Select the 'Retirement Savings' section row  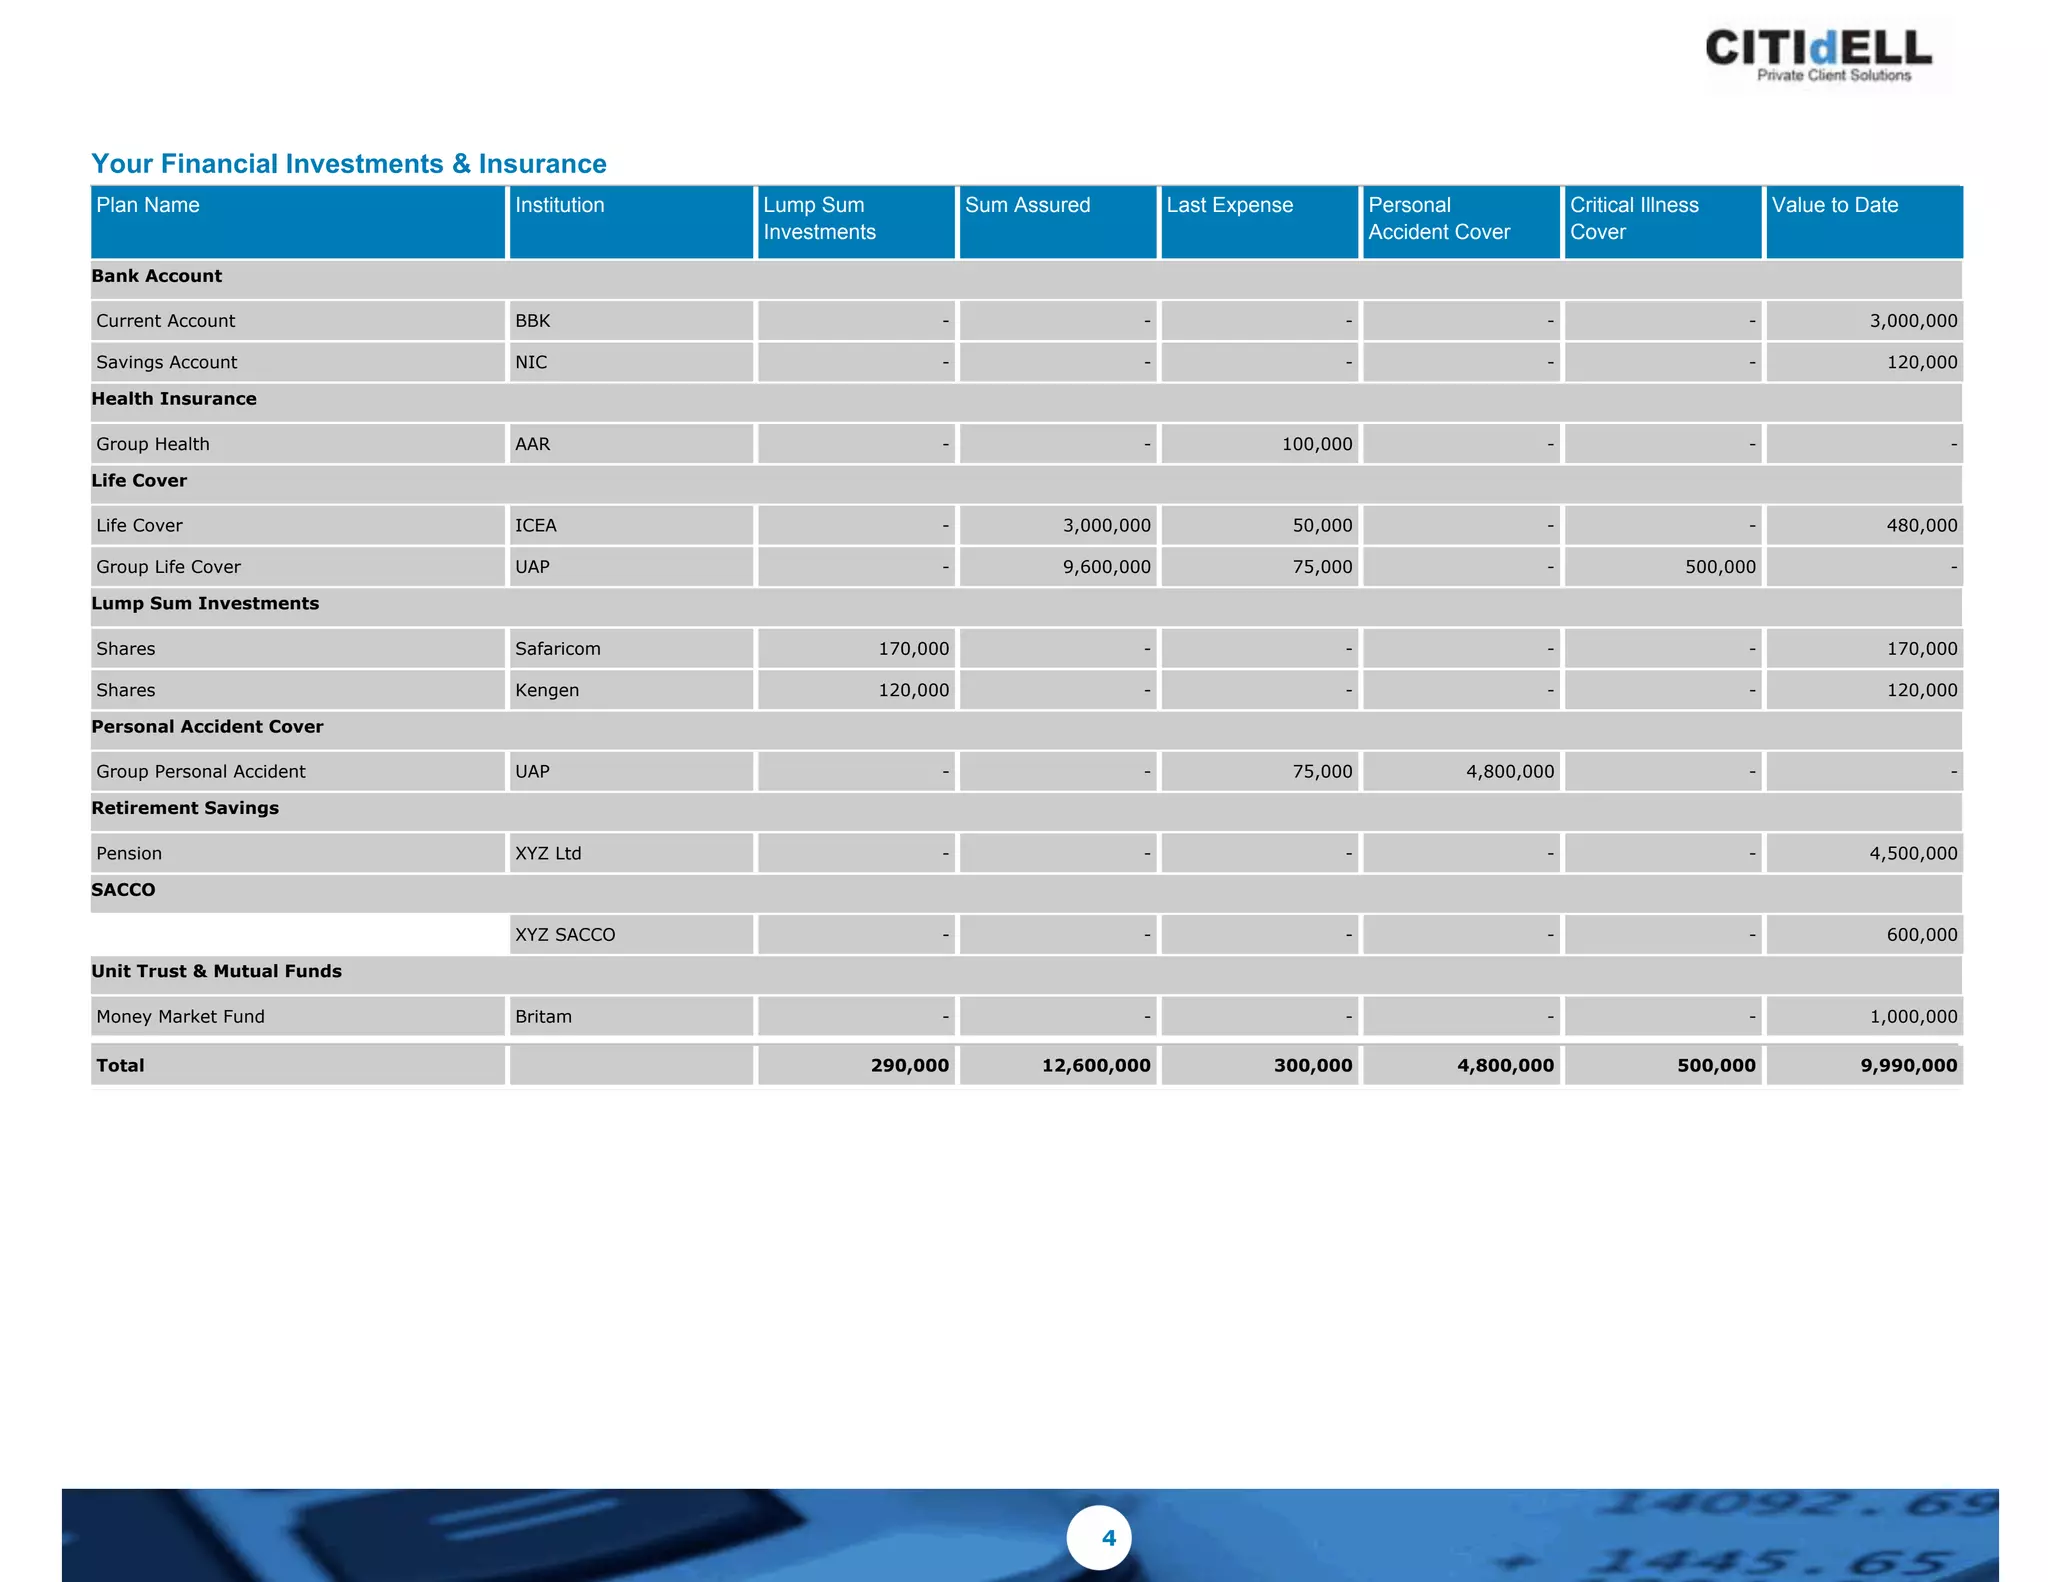[1026, 812]
